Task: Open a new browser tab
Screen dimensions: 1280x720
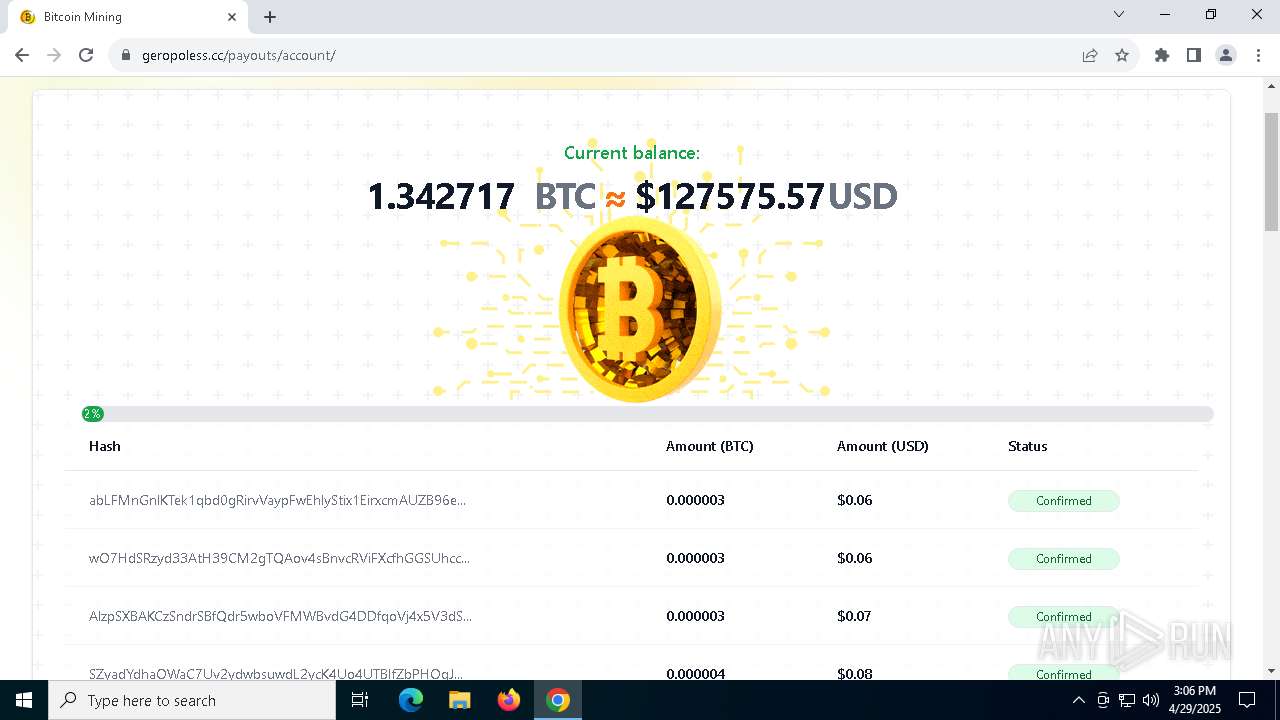Action: click(270, 17)
